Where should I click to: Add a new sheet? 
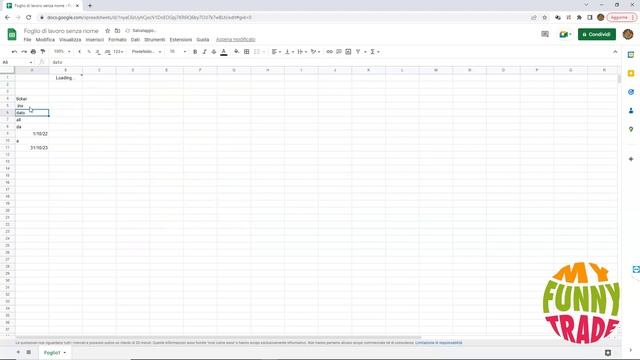pos(18,352)
